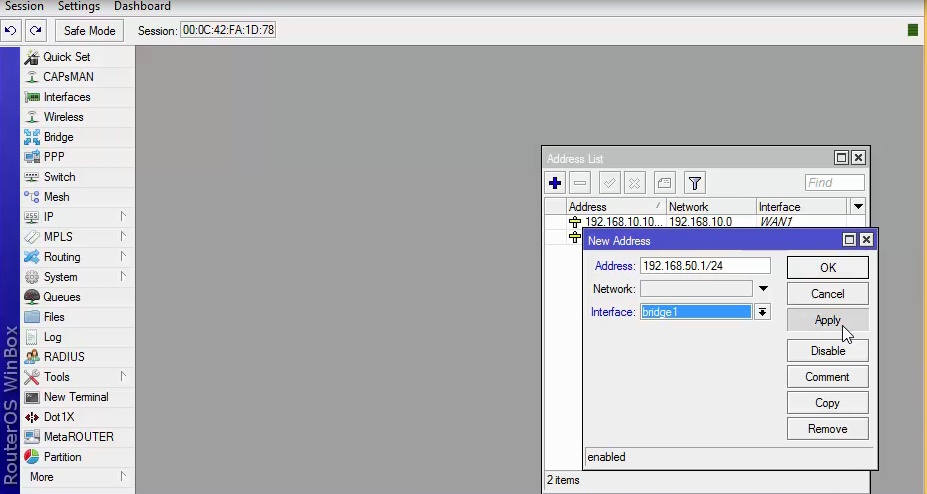Click the comment icon in Address List toolbar
927x494 pixels.
664,183
